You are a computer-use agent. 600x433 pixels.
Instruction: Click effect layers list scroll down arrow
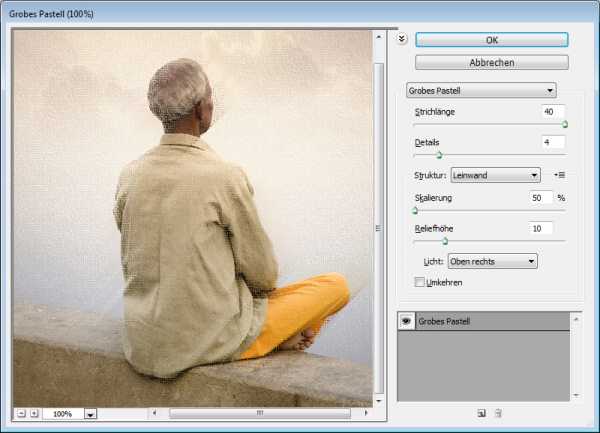(576, 395)
